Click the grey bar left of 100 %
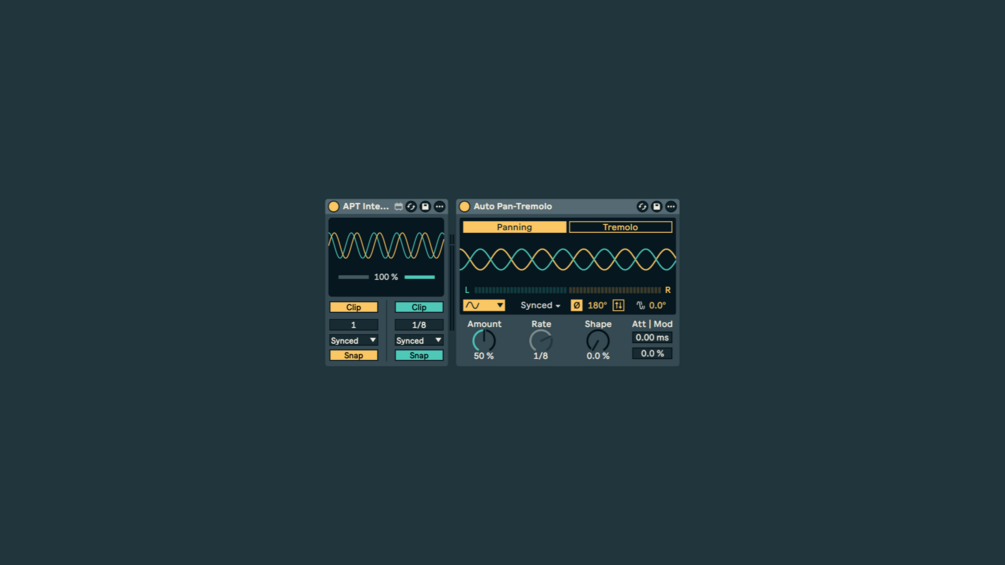Screen dimensions: 1005x565 pyautogui.click(x=353, y=277)
